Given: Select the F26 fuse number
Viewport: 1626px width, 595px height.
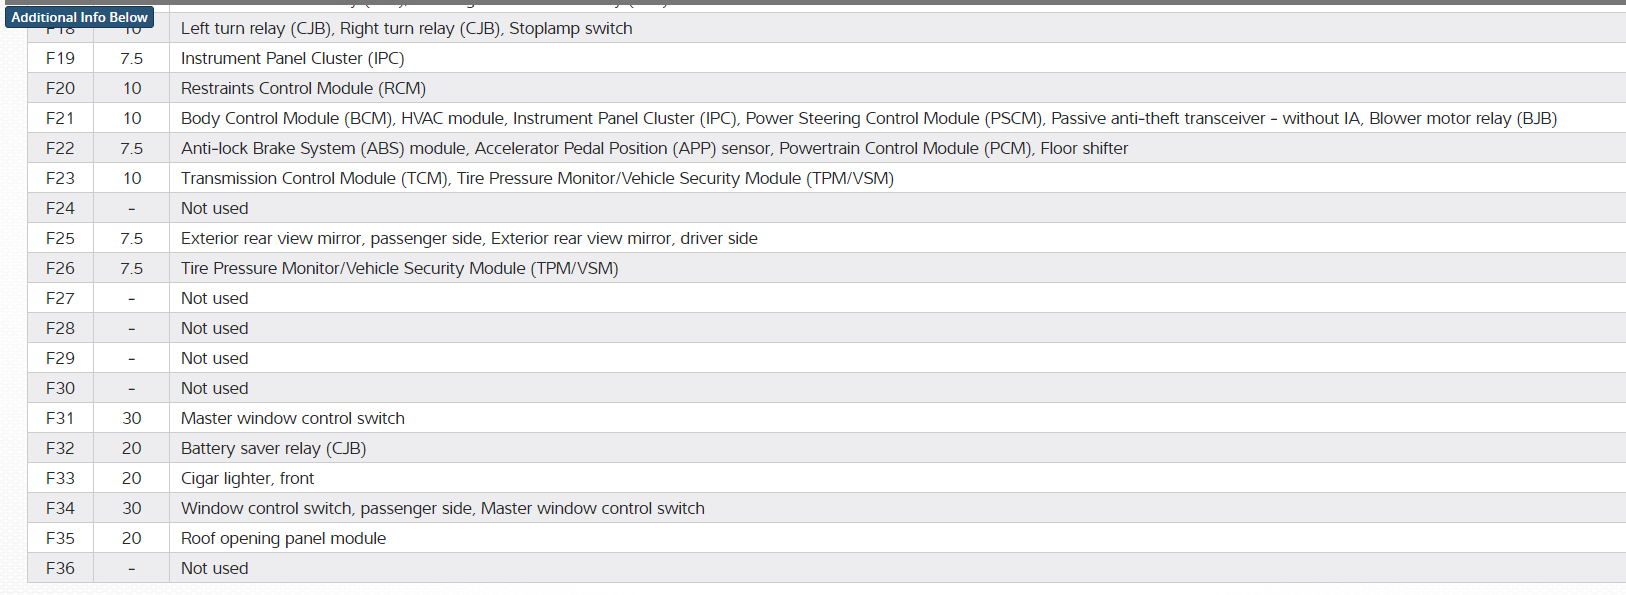Looking at the screenshot, I should tap(60, 268).
